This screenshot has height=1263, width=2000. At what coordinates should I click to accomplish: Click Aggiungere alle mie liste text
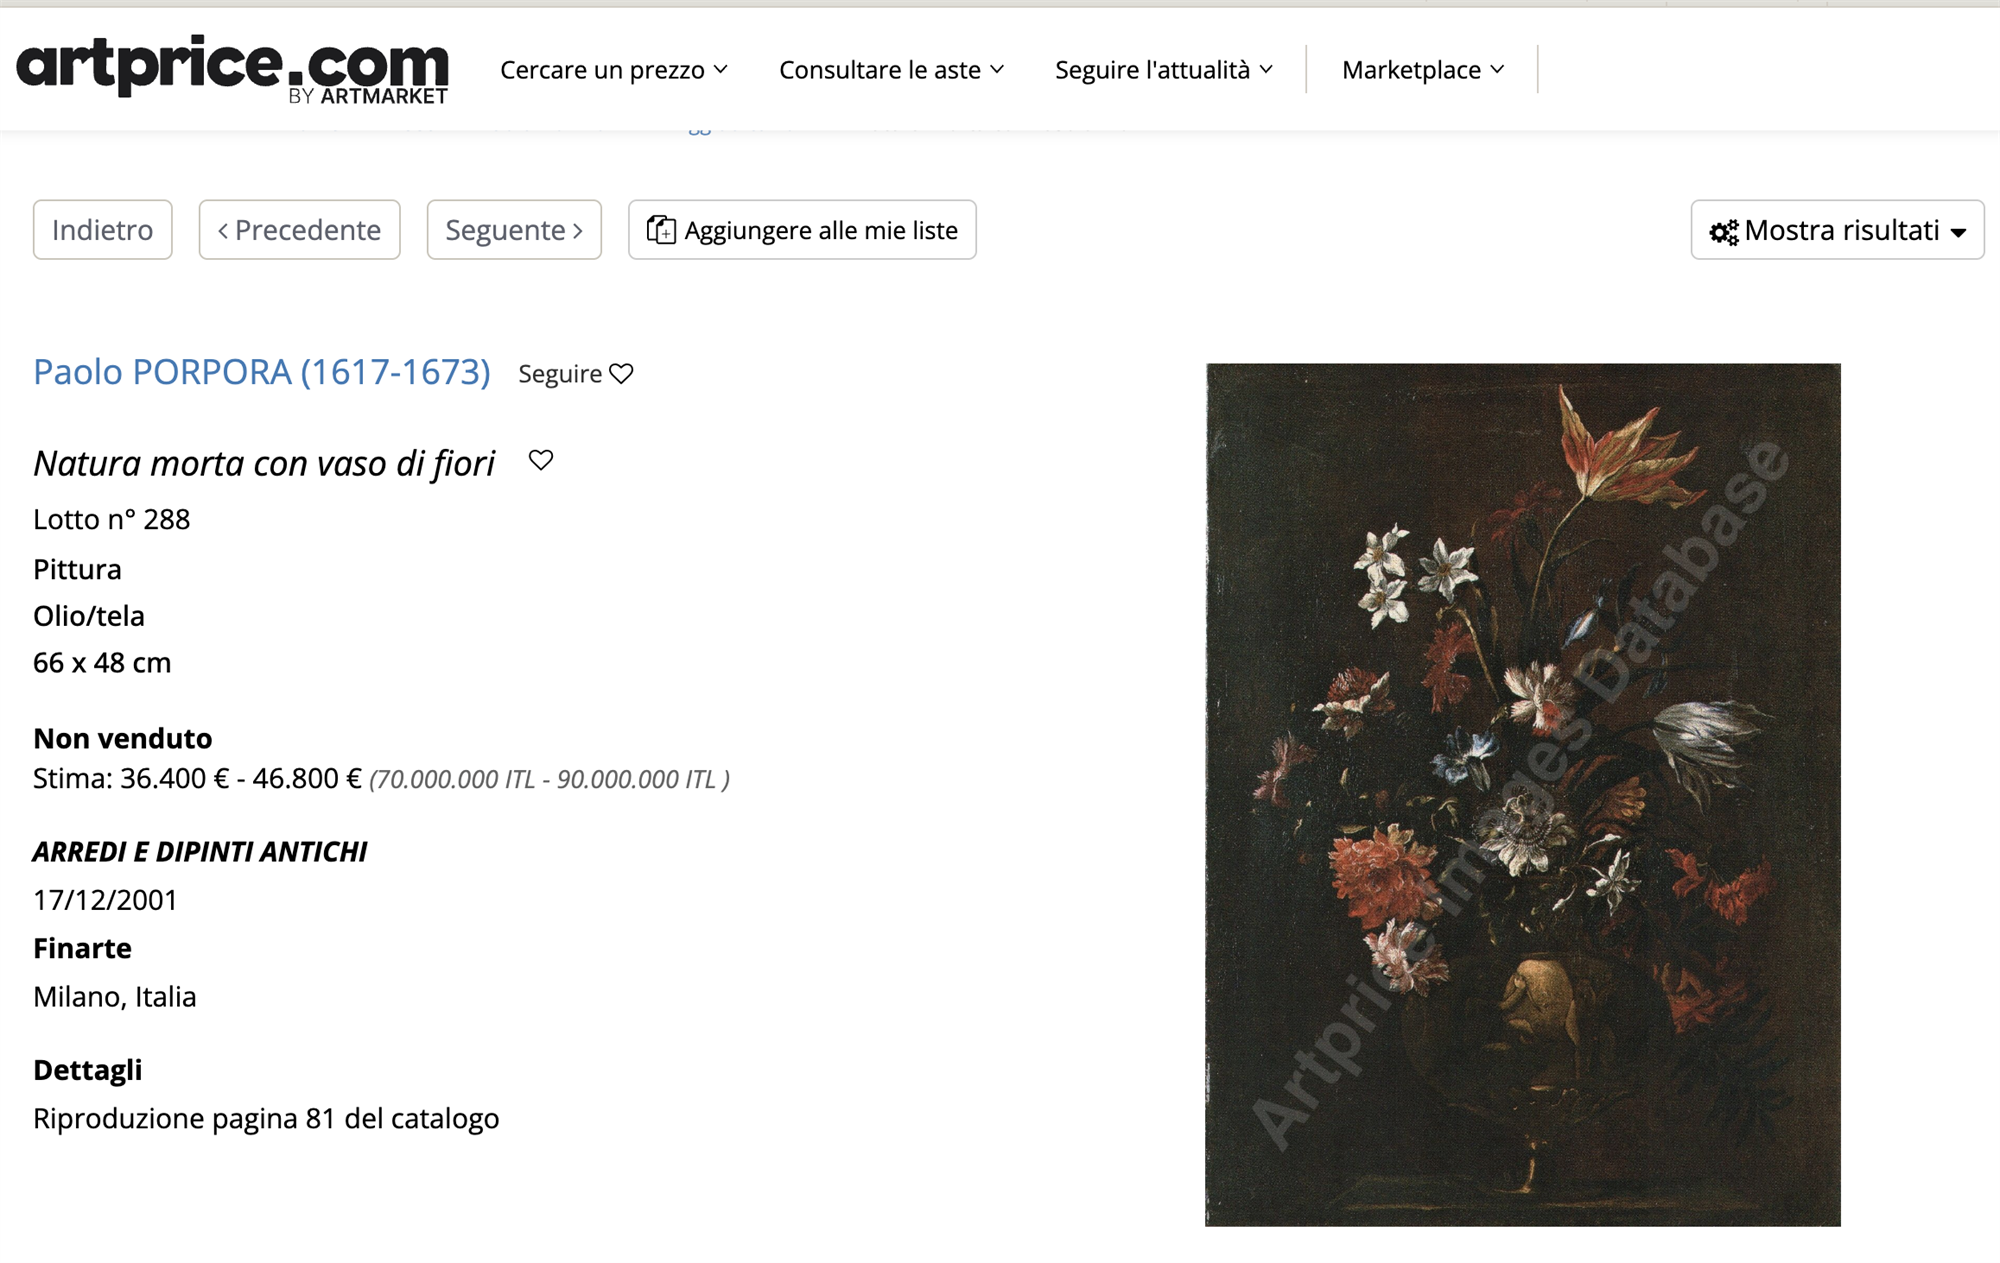(821, 231)
